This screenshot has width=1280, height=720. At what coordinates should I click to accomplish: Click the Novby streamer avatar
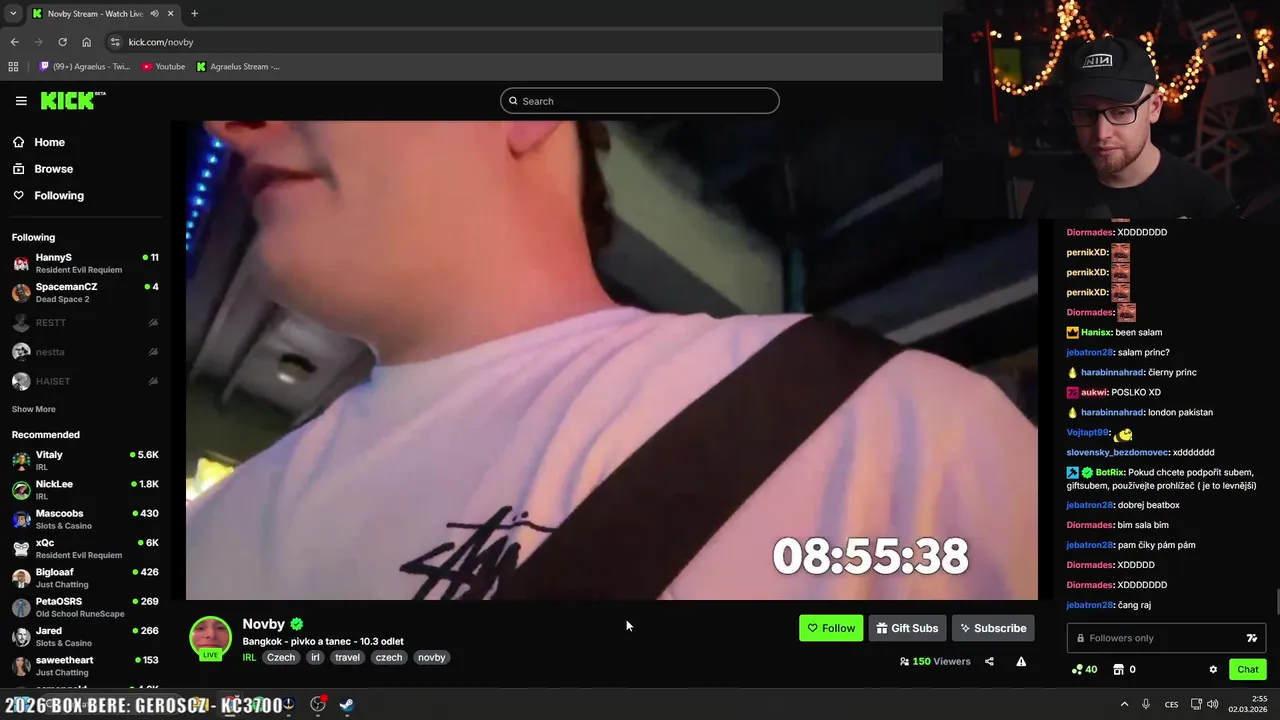(210, 638)
